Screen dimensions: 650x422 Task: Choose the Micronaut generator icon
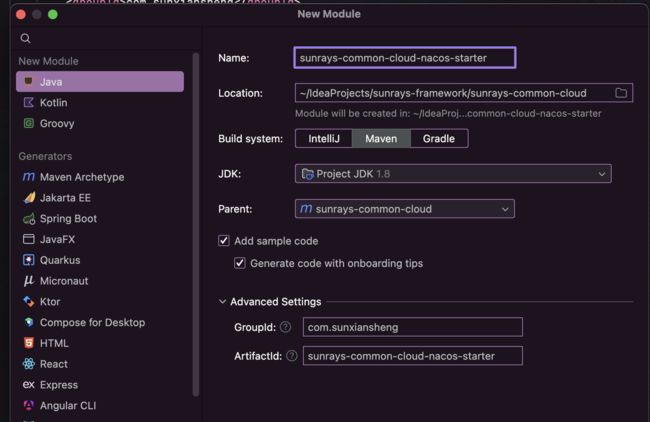click(x=29, y=281)
